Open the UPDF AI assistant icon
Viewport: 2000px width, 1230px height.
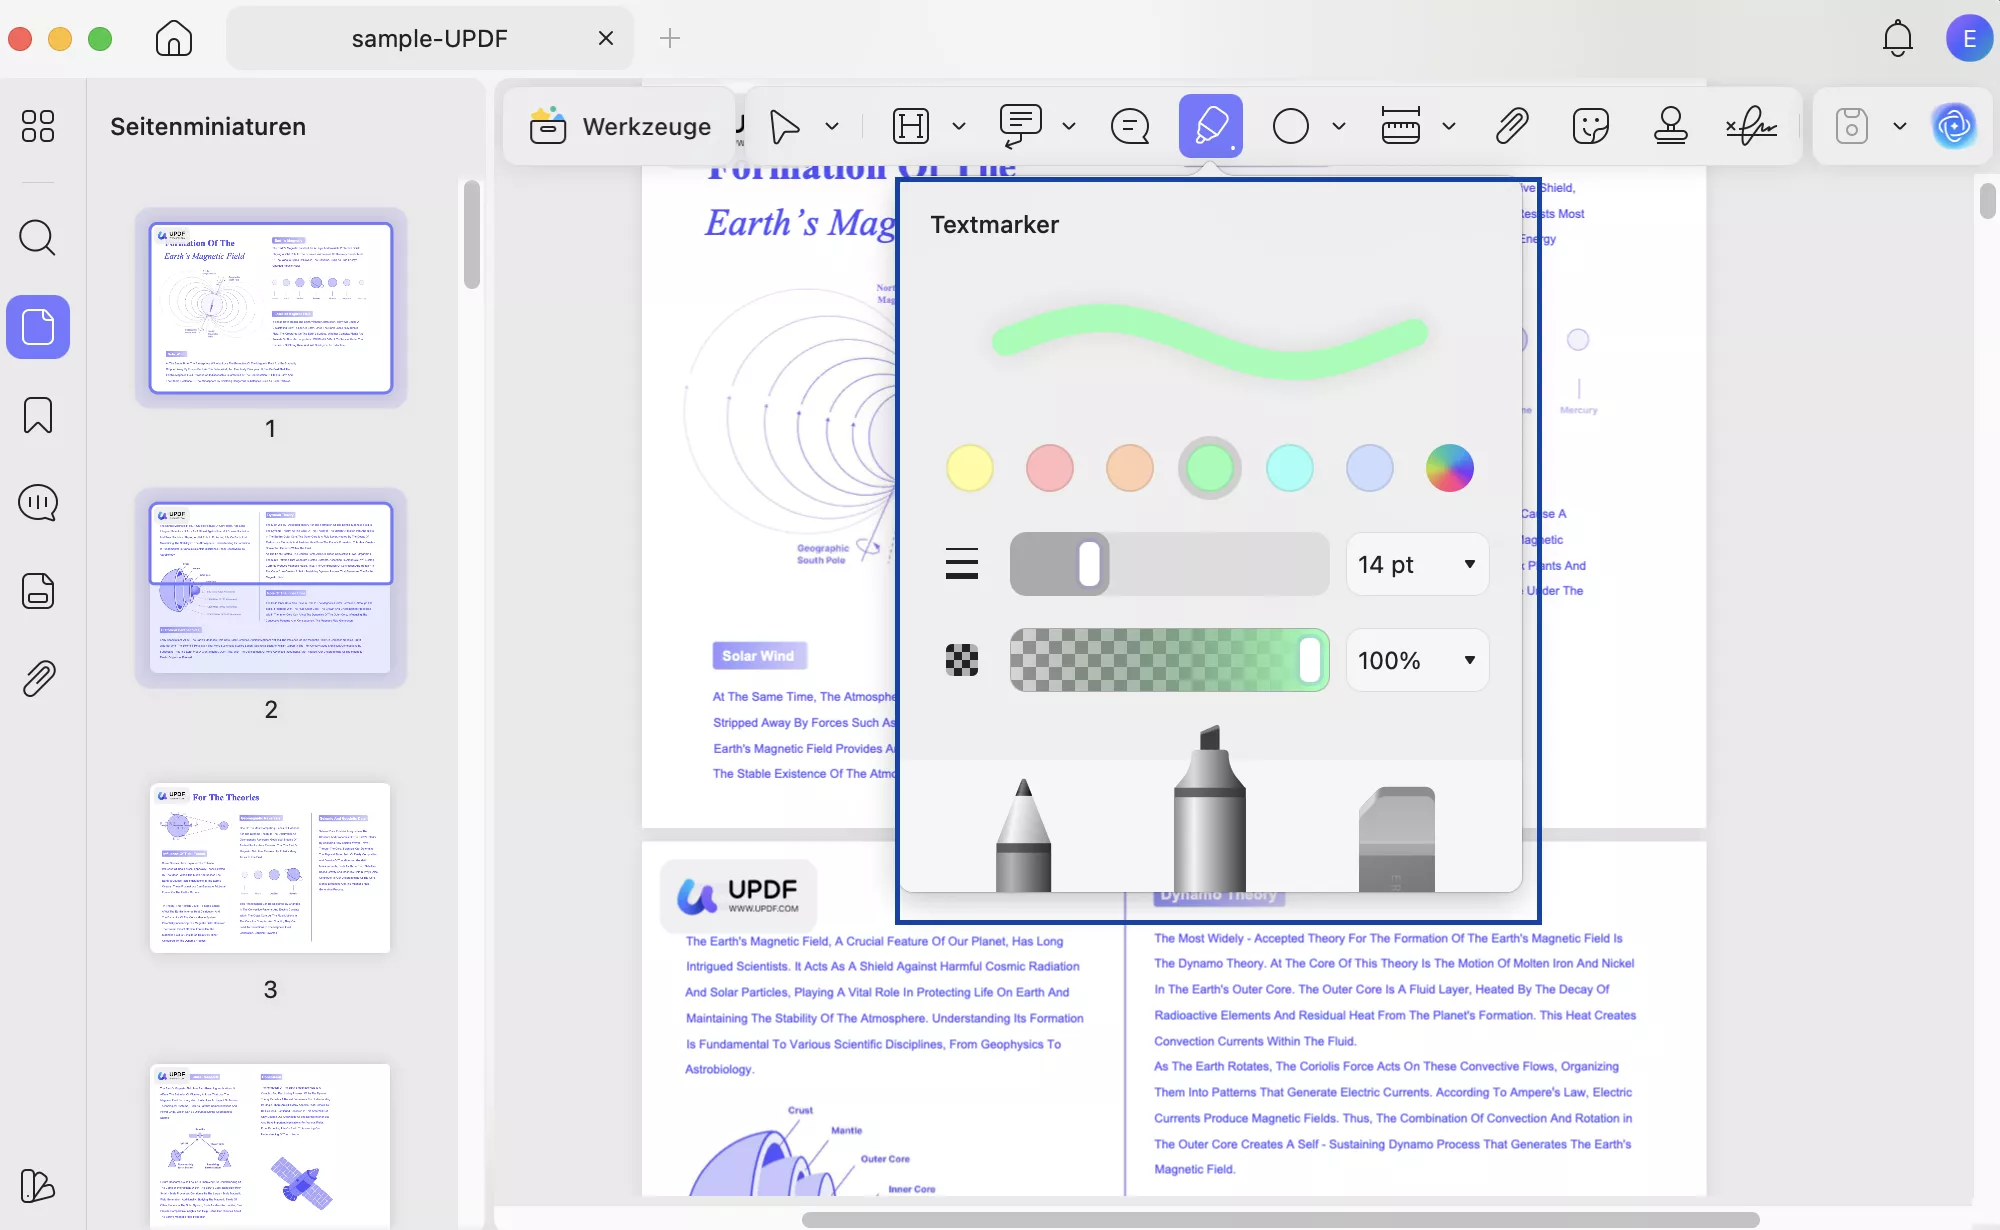[1954, 126]
